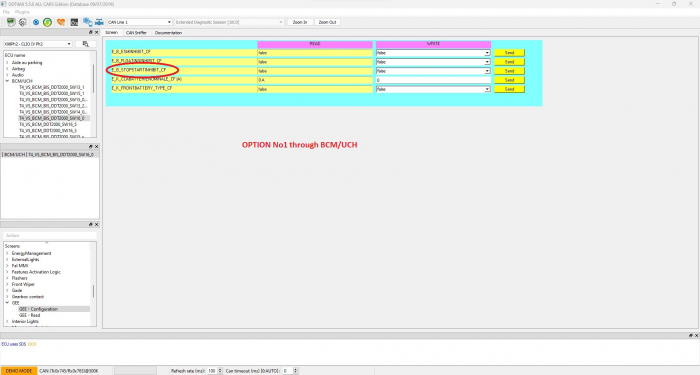Expand the Front Wiper node
This screenshot has height=375, width=700.
coord(7,284)
